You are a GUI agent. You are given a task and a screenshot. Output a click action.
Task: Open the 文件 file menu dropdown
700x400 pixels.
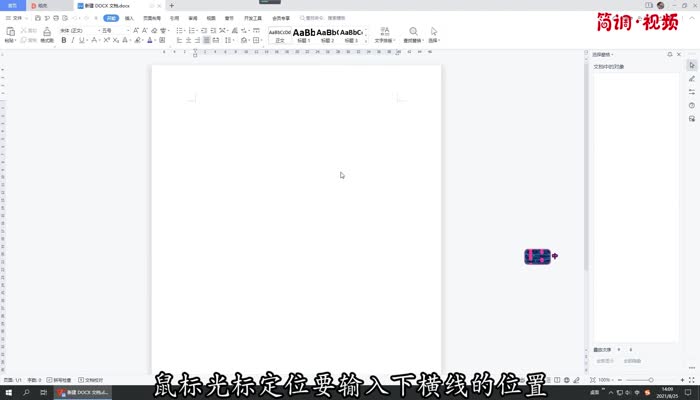(16, 18)
